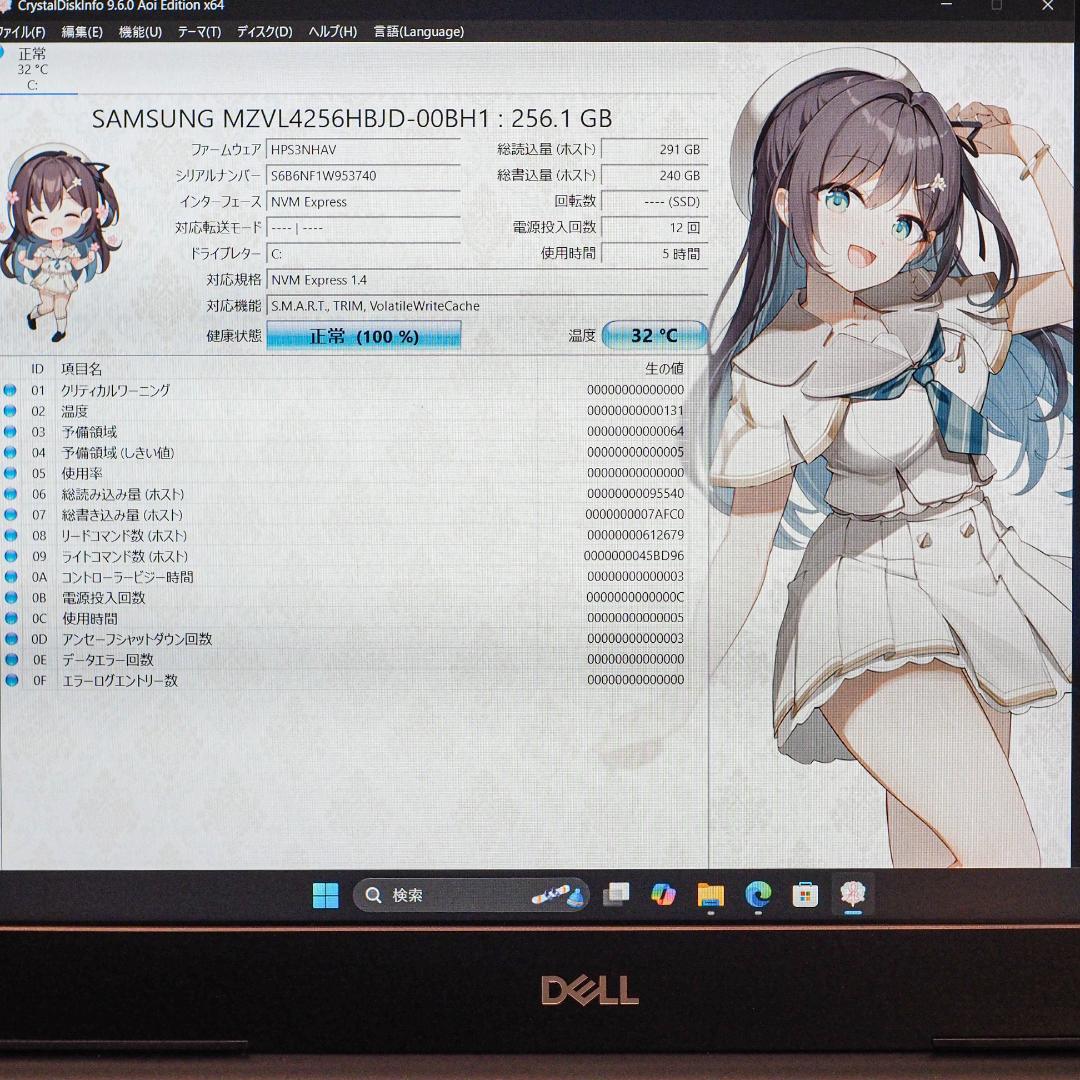Image resolution: width=1080 pixels, height=1080 pixels.
Task: Click the blue status icon beside 使用率 attribute
Action: point(10,472)
